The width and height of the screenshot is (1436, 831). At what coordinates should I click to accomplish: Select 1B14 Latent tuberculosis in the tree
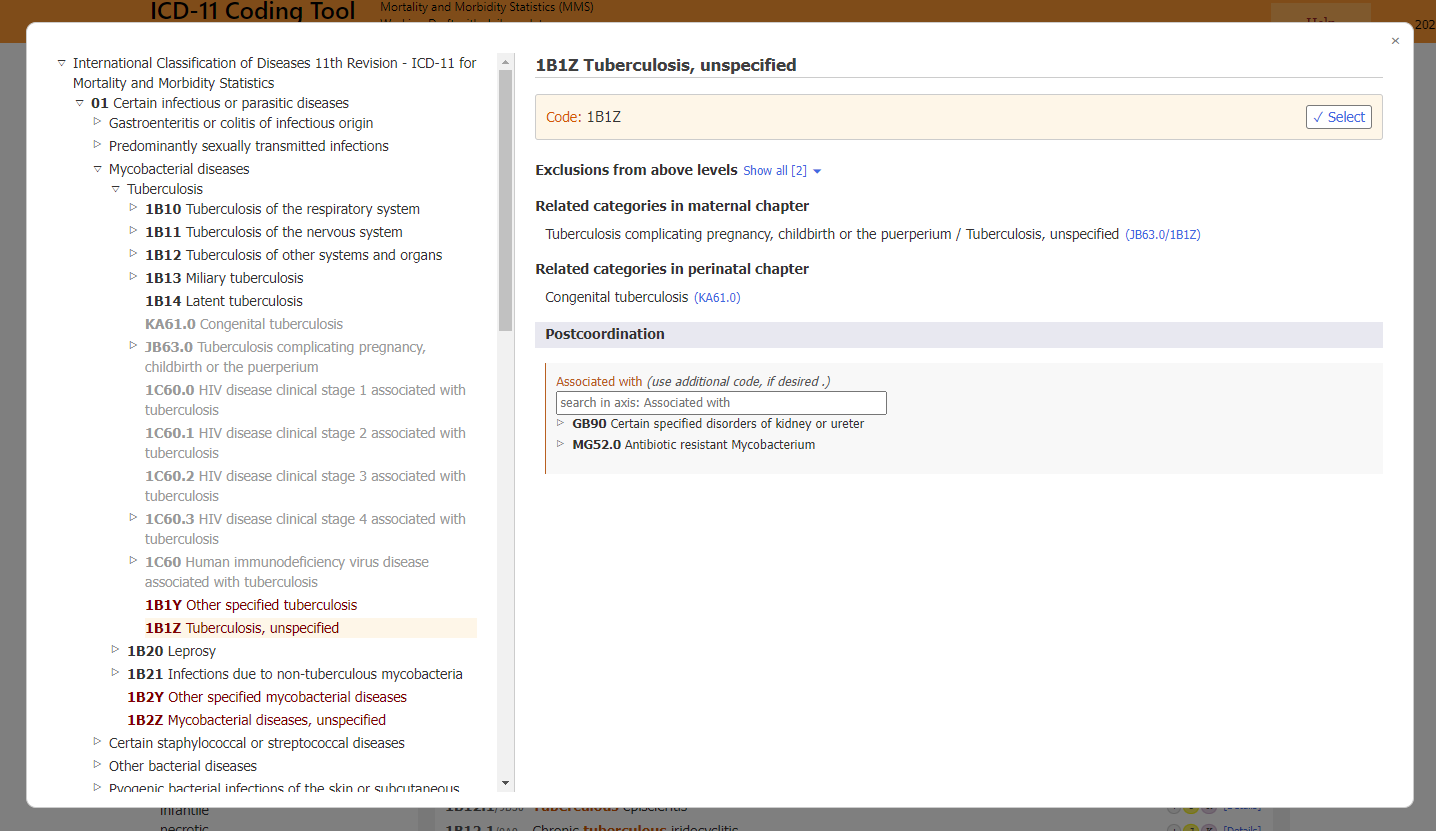click(223, 300)
